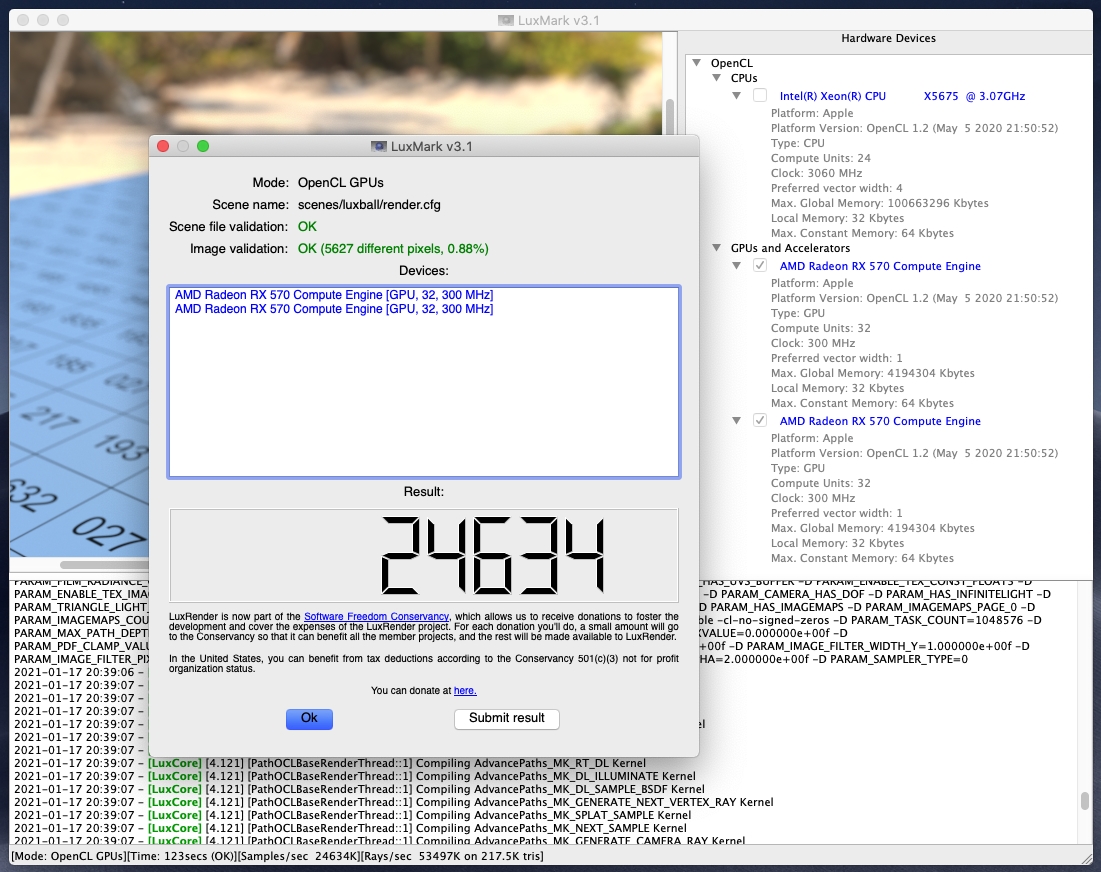Click the 'Type: CPU' row
This screenshot has width=1101, height=872.
(798, 143)
